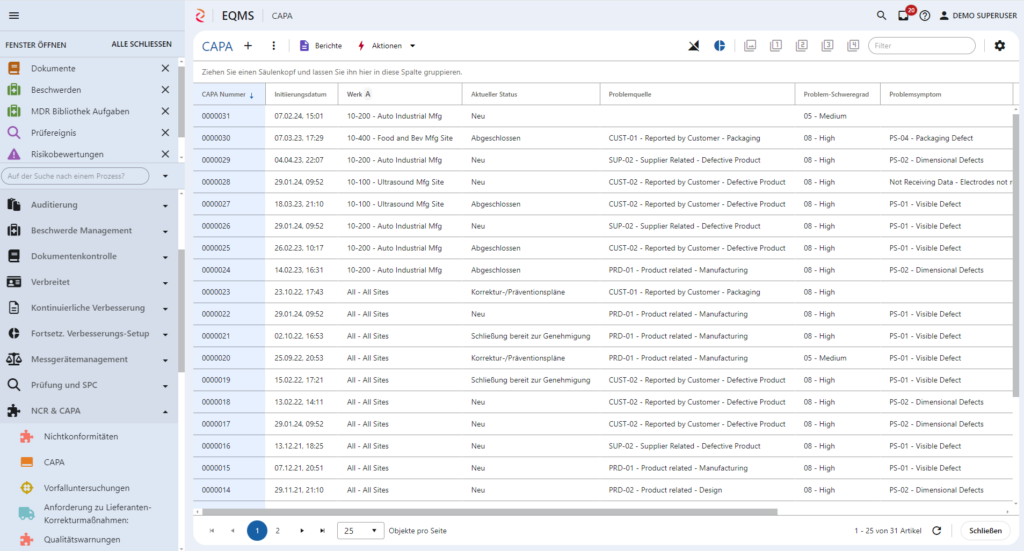Sort by Aktueller Status column header
This screenshot has height=551, width=1024.
531,94
